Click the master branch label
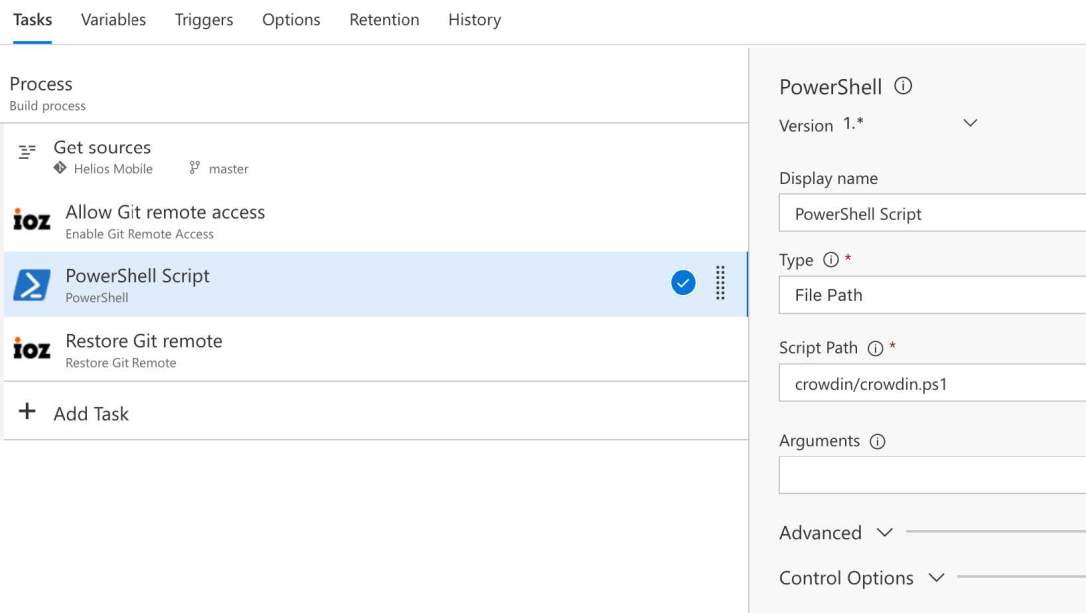Image resolution: width=1086 pixels, height=613 pixels. tap(229, 169)
